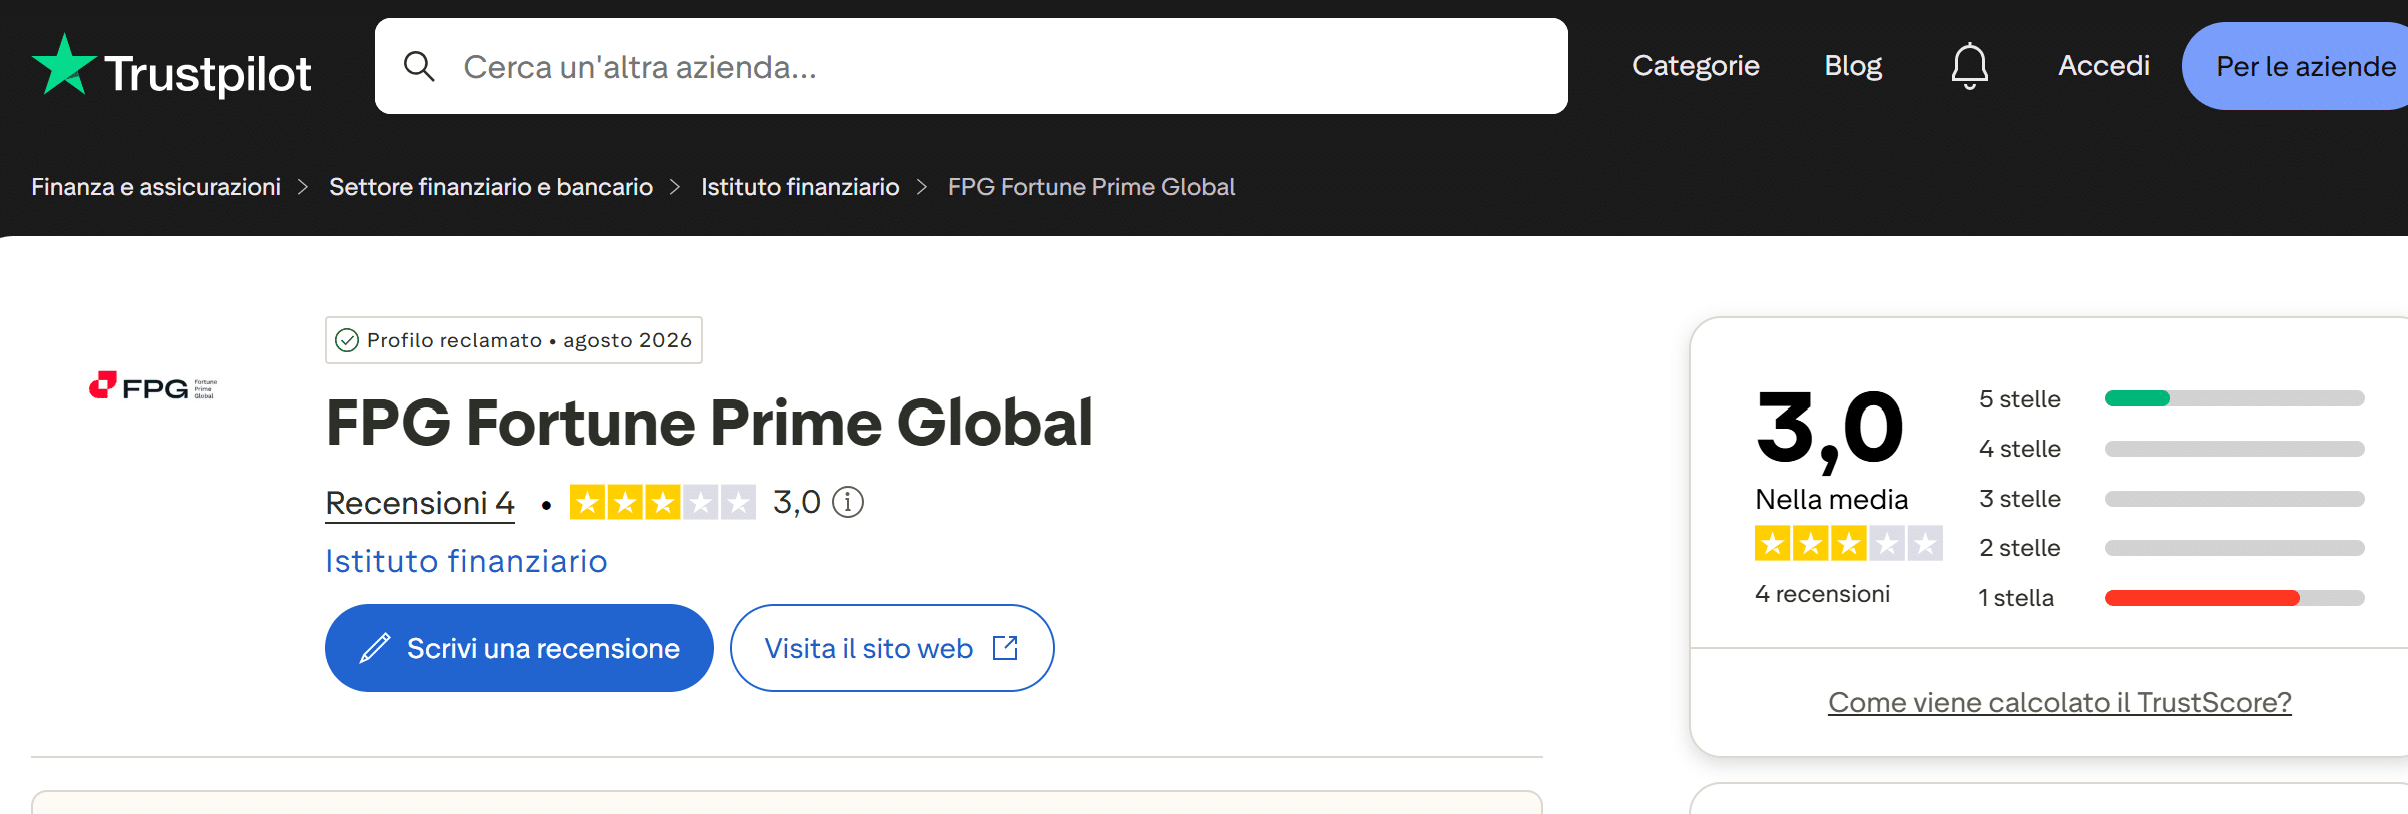Image resolution: width=2408 pixels, height=814 pixels.
Task: Click the star rating under Nella media
Action: (x=1848, y=544)
